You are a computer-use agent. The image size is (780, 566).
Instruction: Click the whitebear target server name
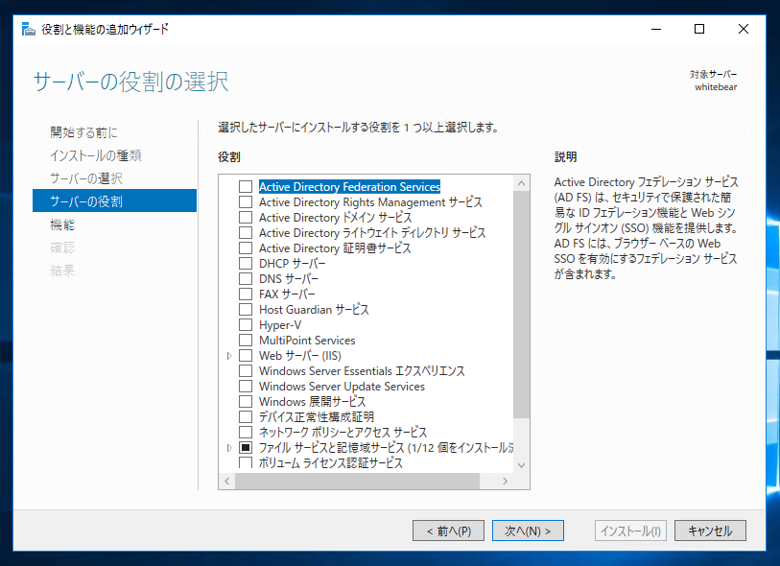point(716,87)
